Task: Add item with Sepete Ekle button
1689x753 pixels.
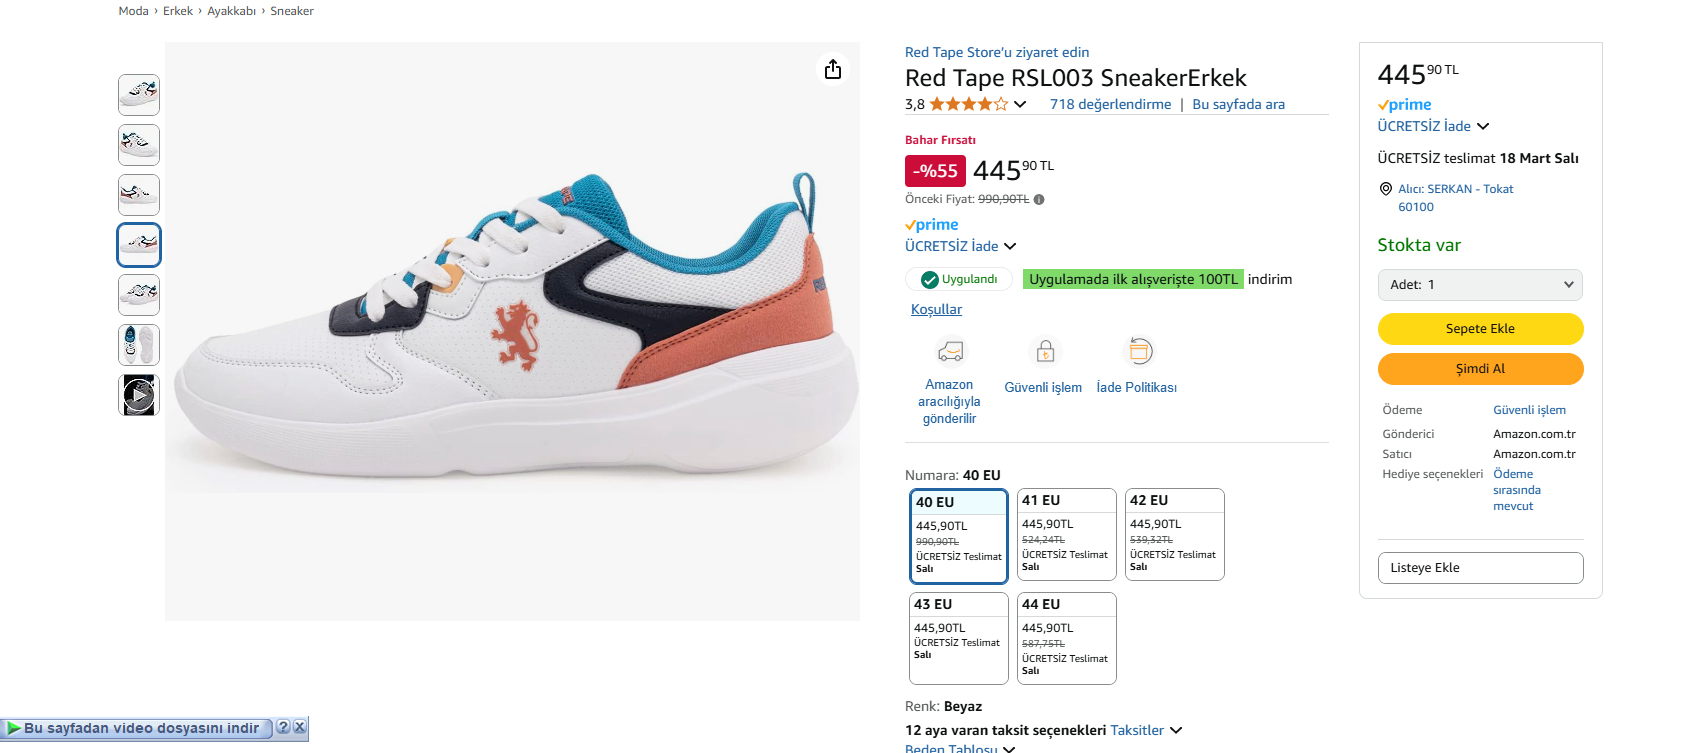Action: click(1480, 329)
